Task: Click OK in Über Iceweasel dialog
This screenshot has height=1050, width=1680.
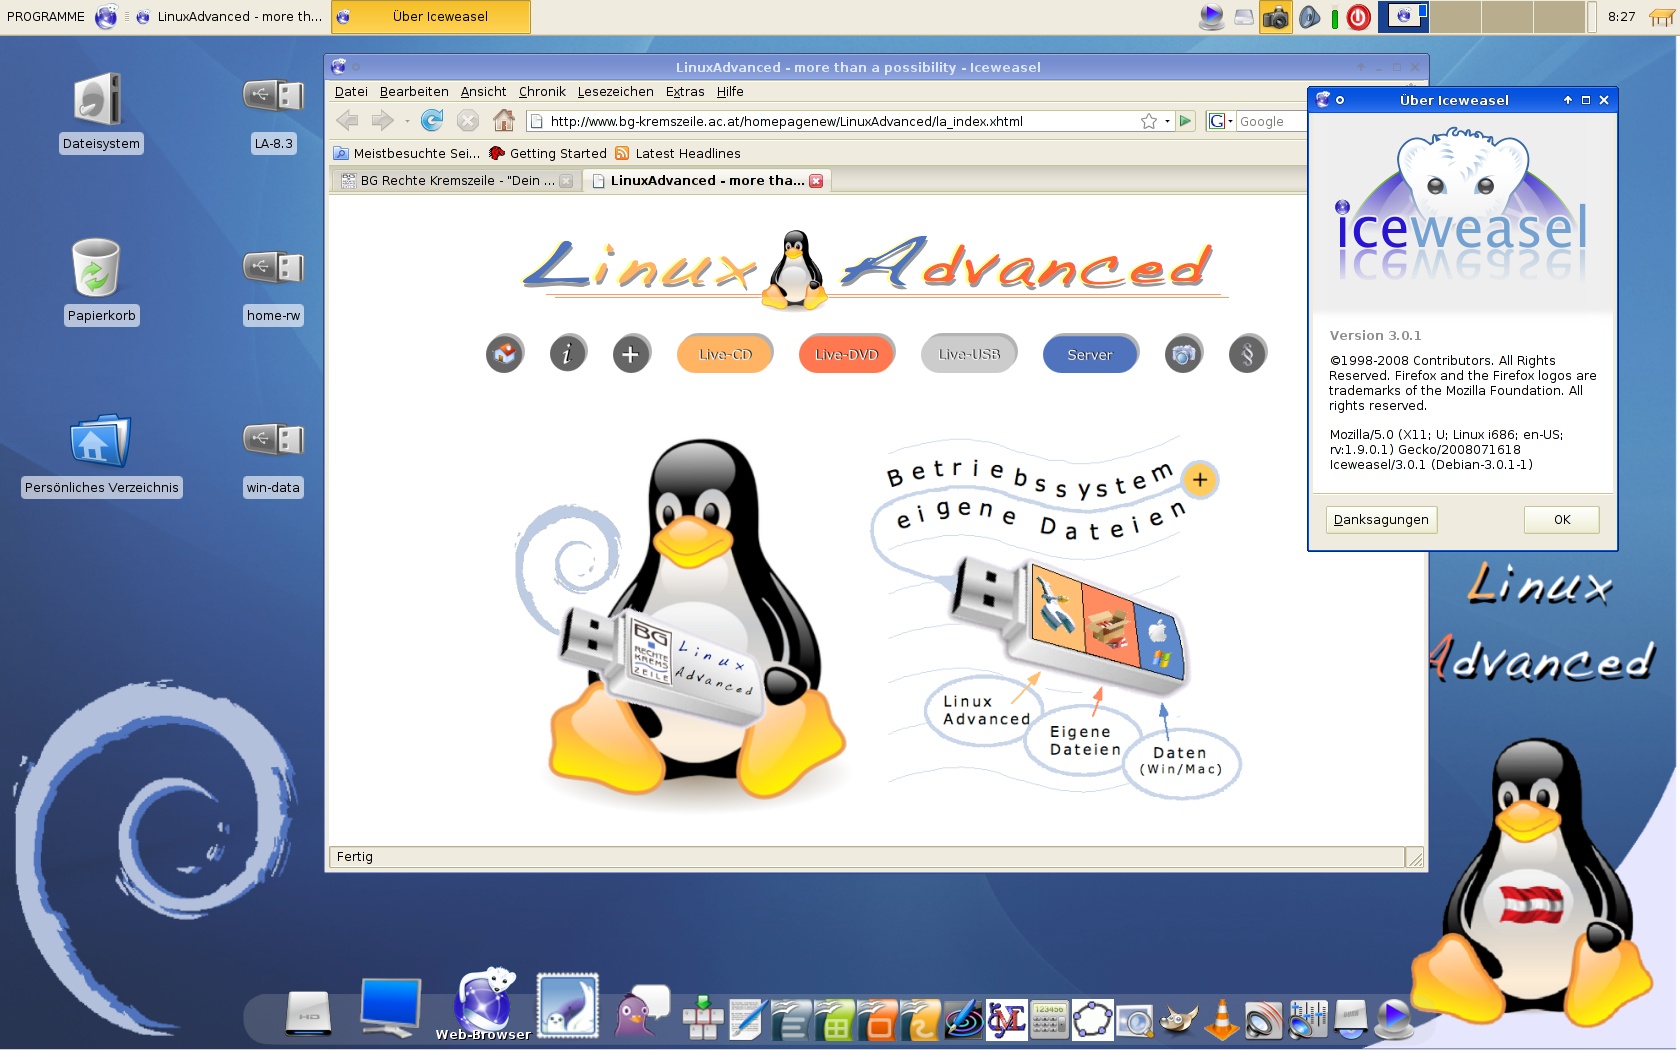Action: (x=1562, y=520)
